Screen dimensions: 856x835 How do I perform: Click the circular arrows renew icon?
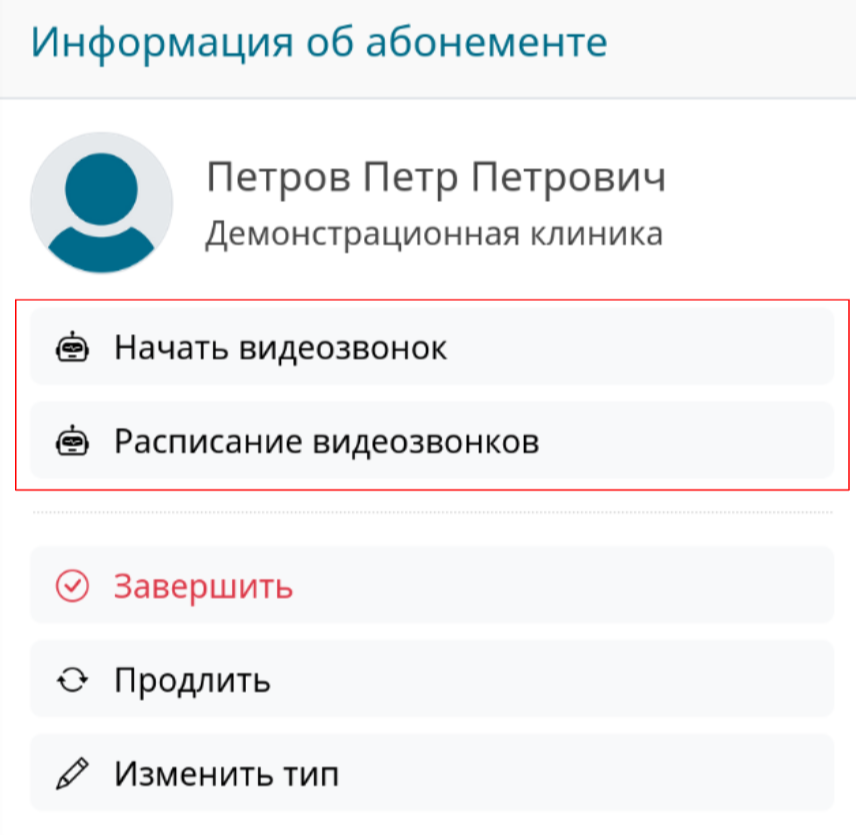click(x=72, y=680)
